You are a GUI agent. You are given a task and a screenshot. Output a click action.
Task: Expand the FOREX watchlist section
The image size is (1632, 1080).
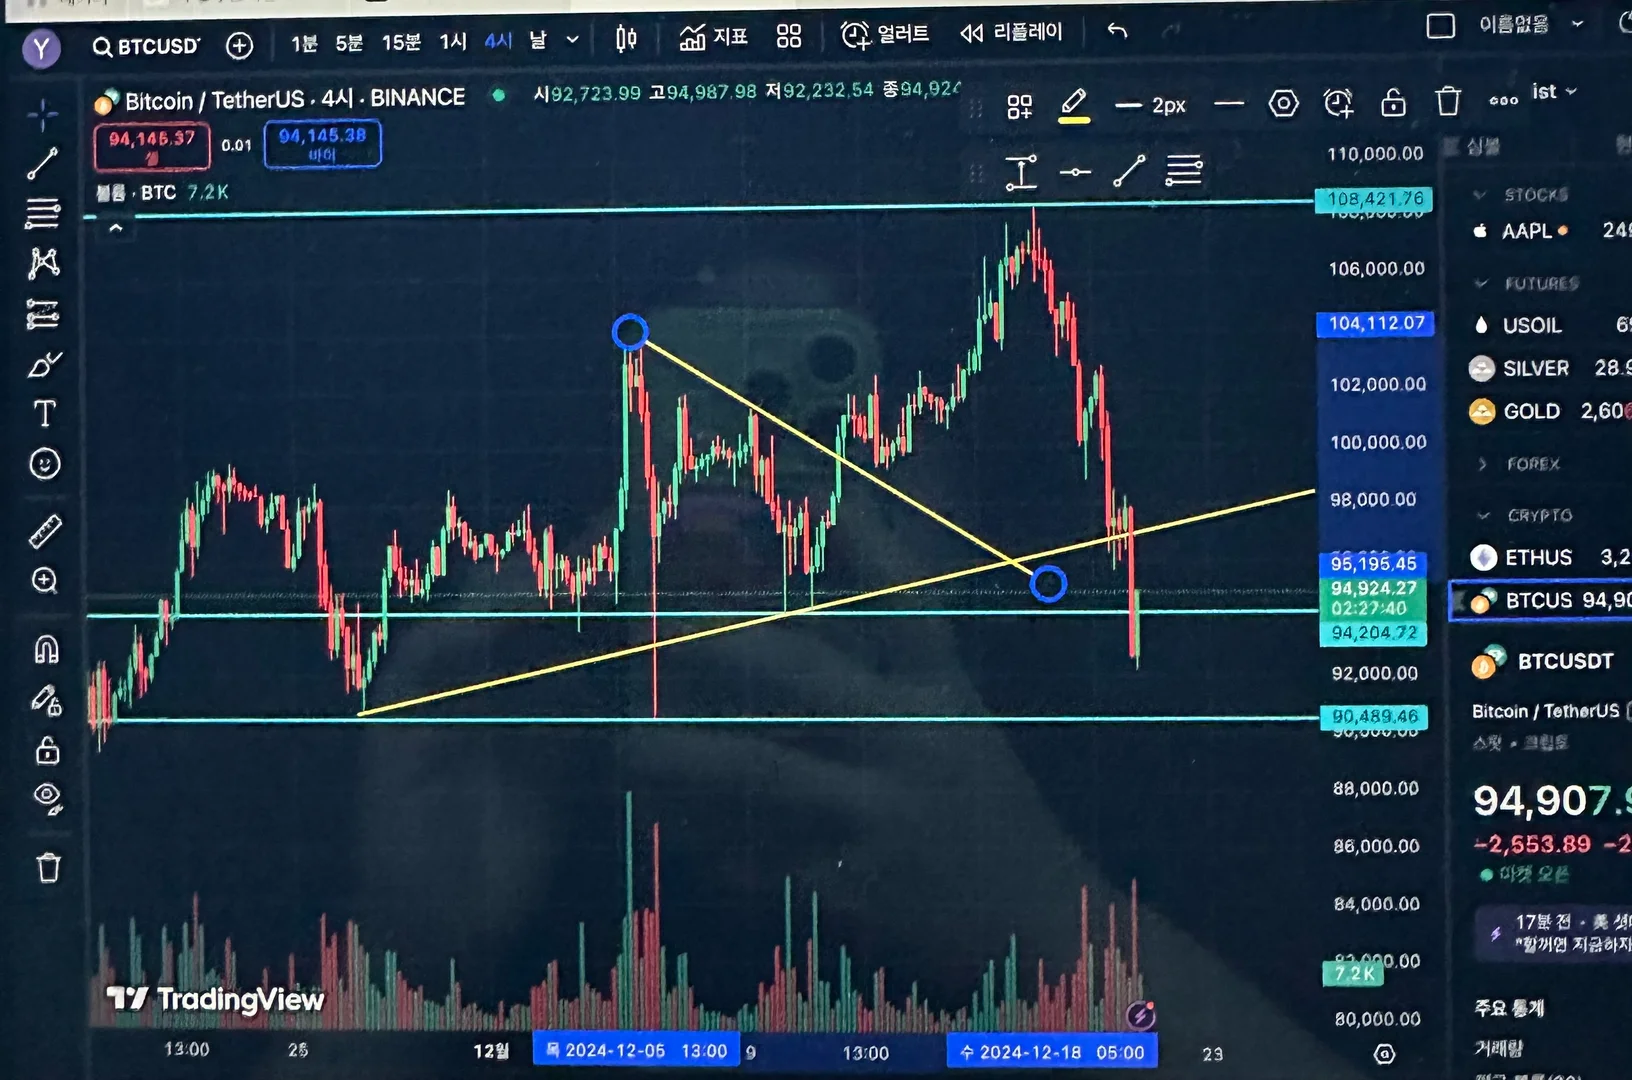point(1483,463)
